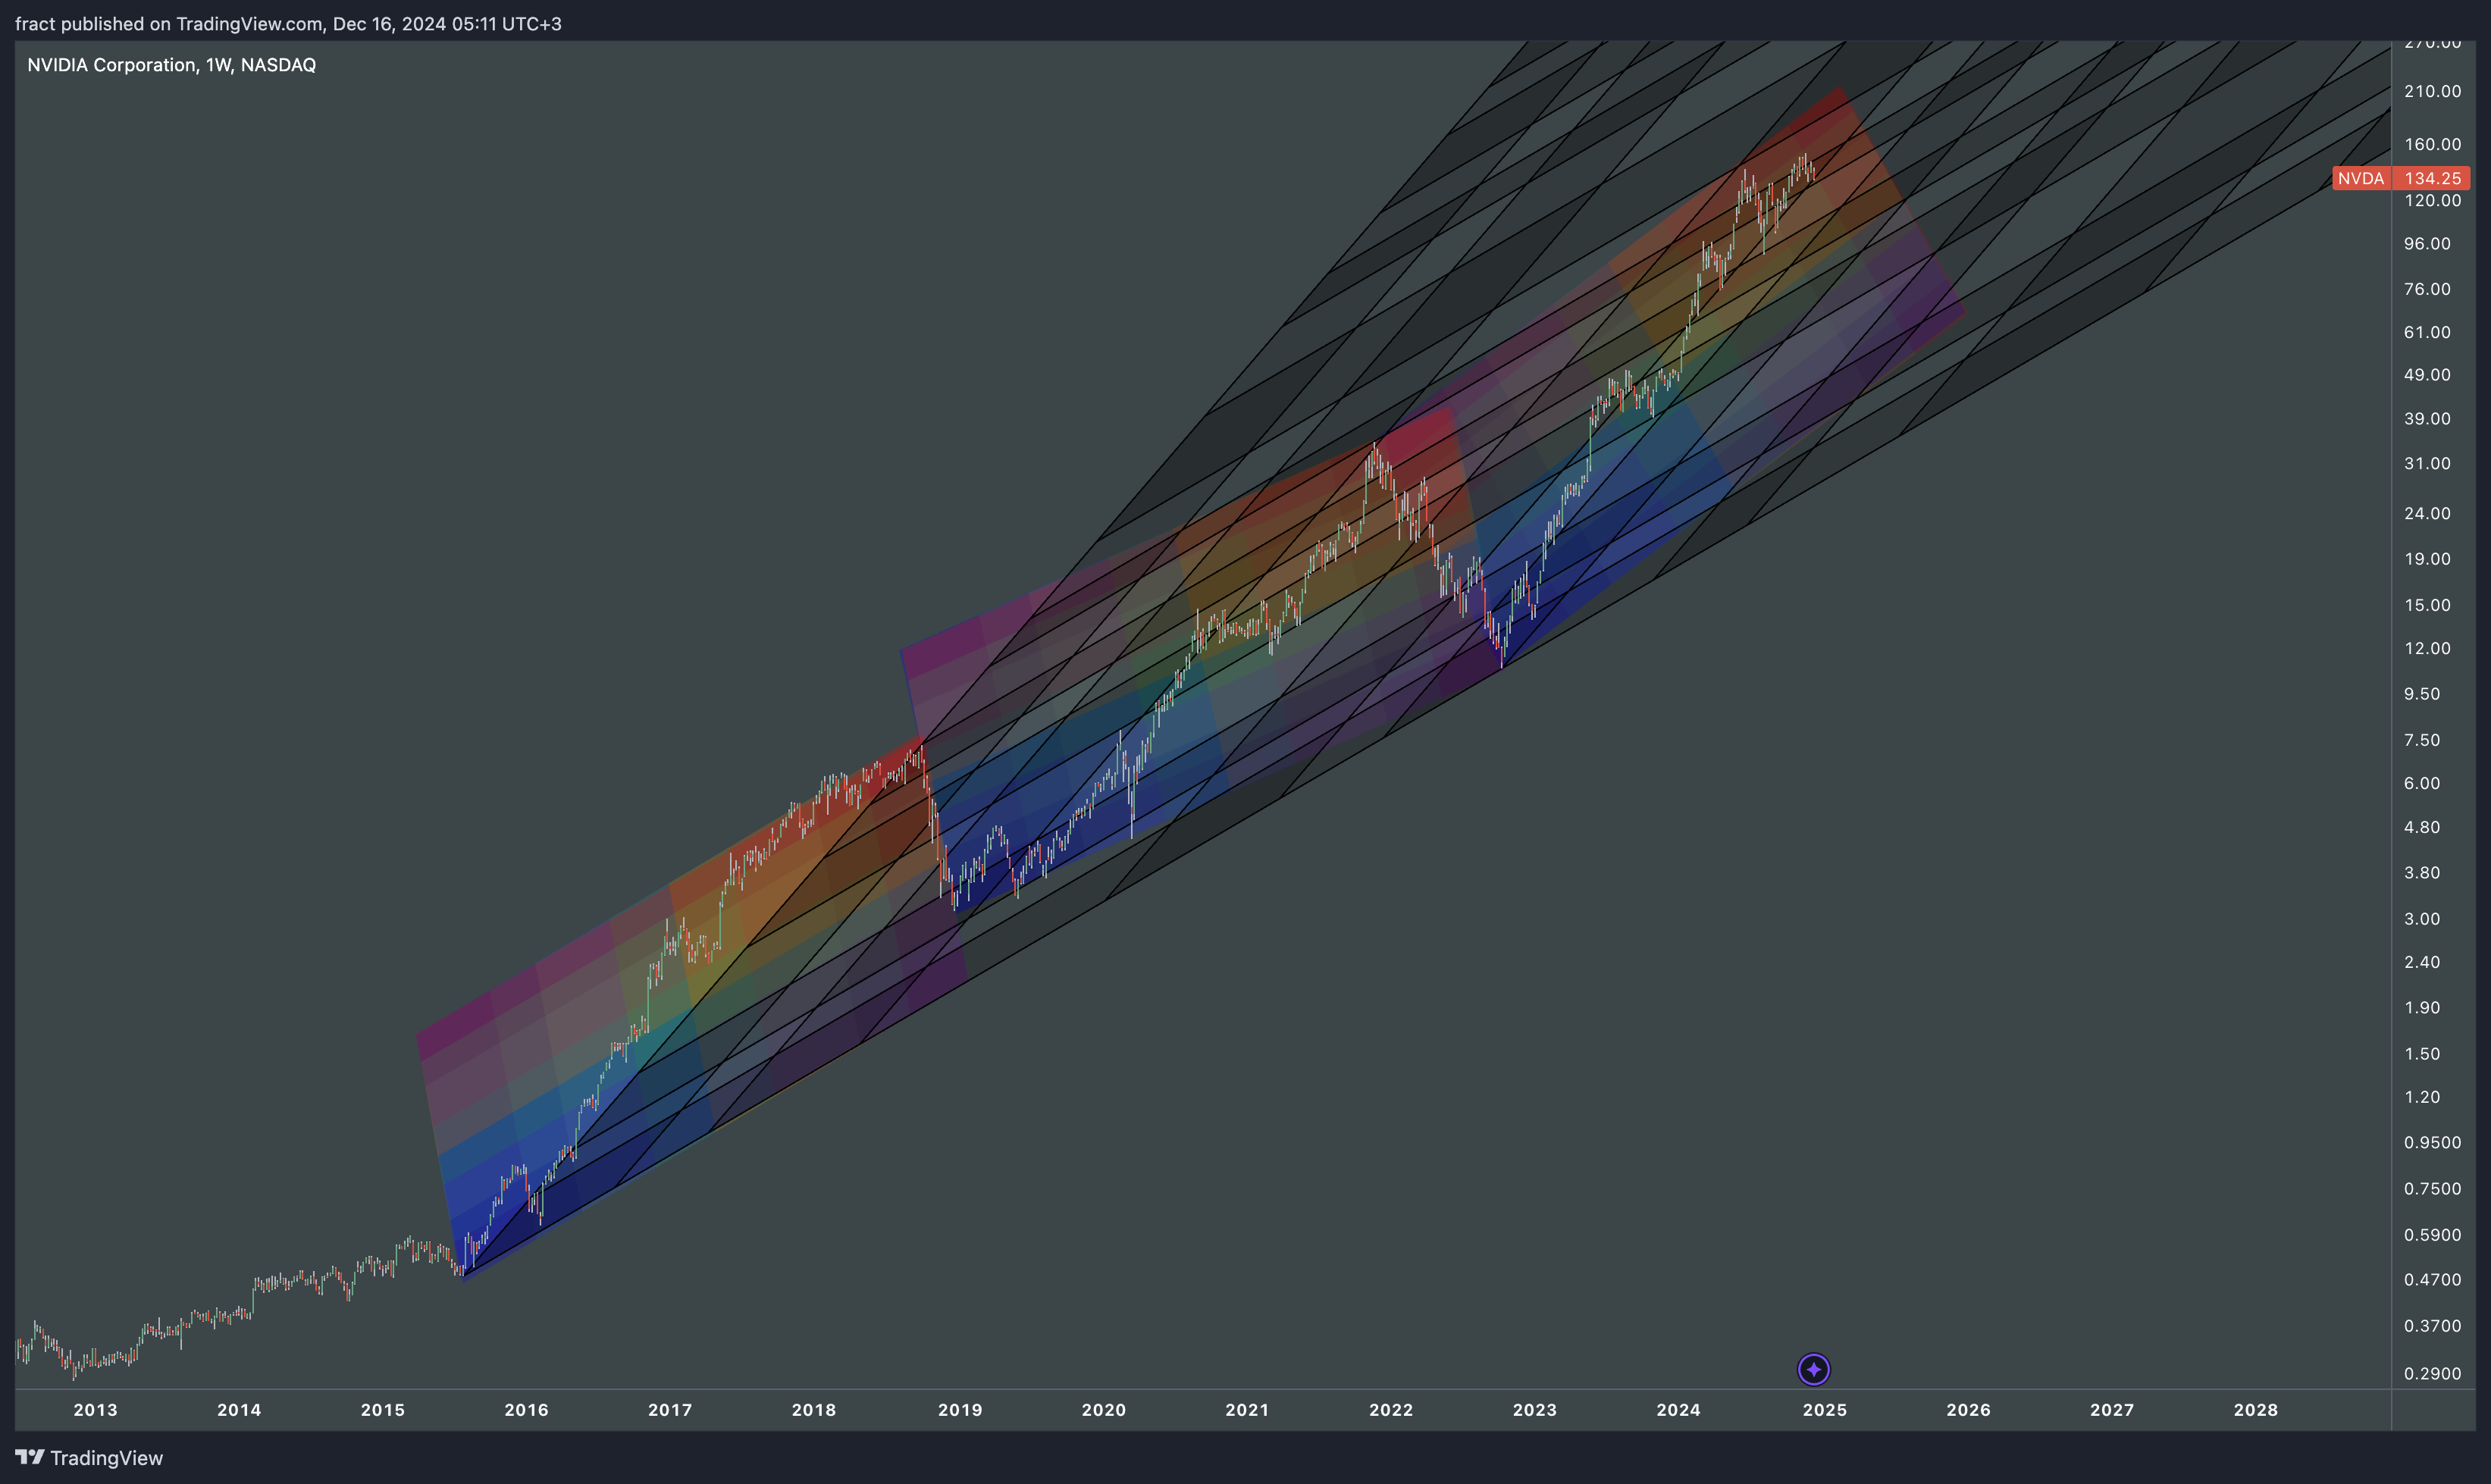
Task: Click the 2015 label on time axis
Action: (x=383, y=1410)
